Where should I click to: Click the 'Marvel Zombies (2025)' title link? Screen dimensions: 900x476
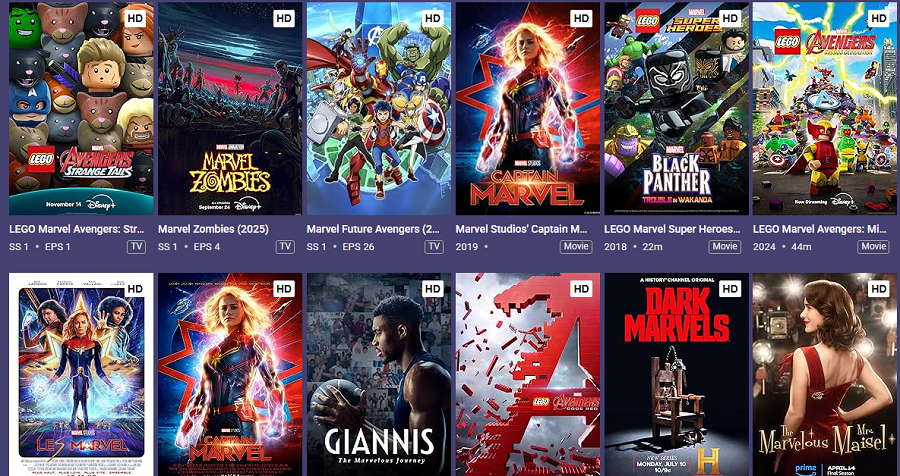click(213, 229)
